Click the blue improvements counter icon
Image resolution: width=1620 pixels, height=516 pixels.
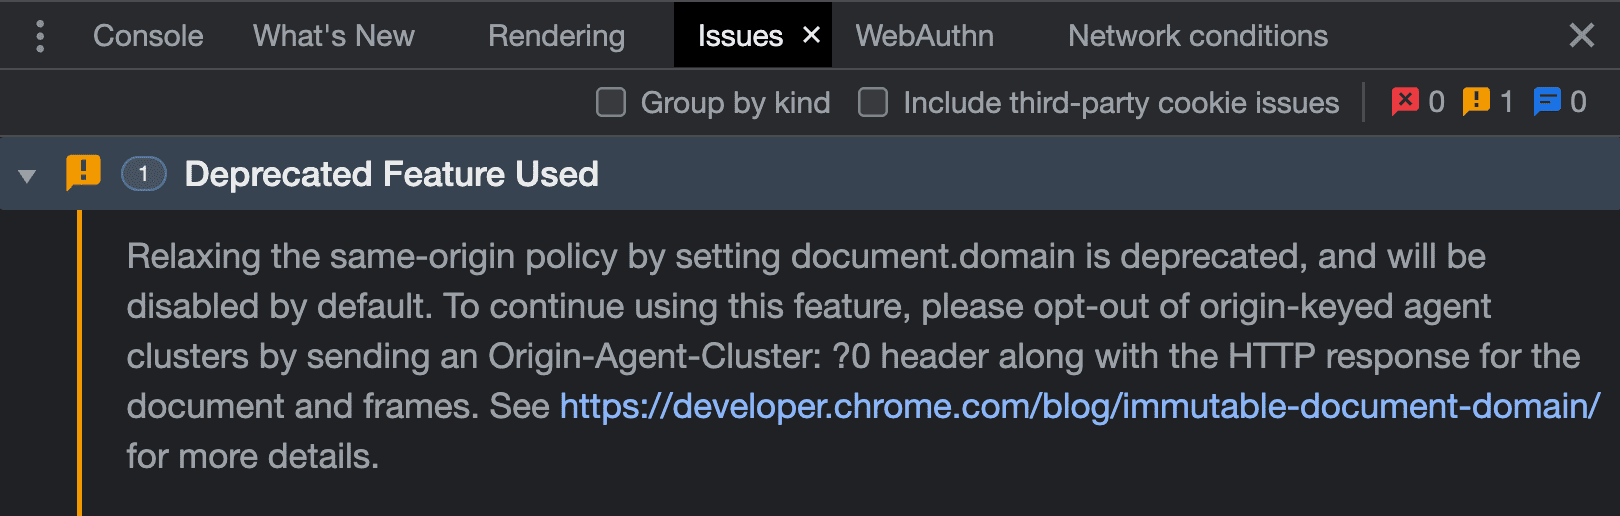click(x=1547, y=101)
